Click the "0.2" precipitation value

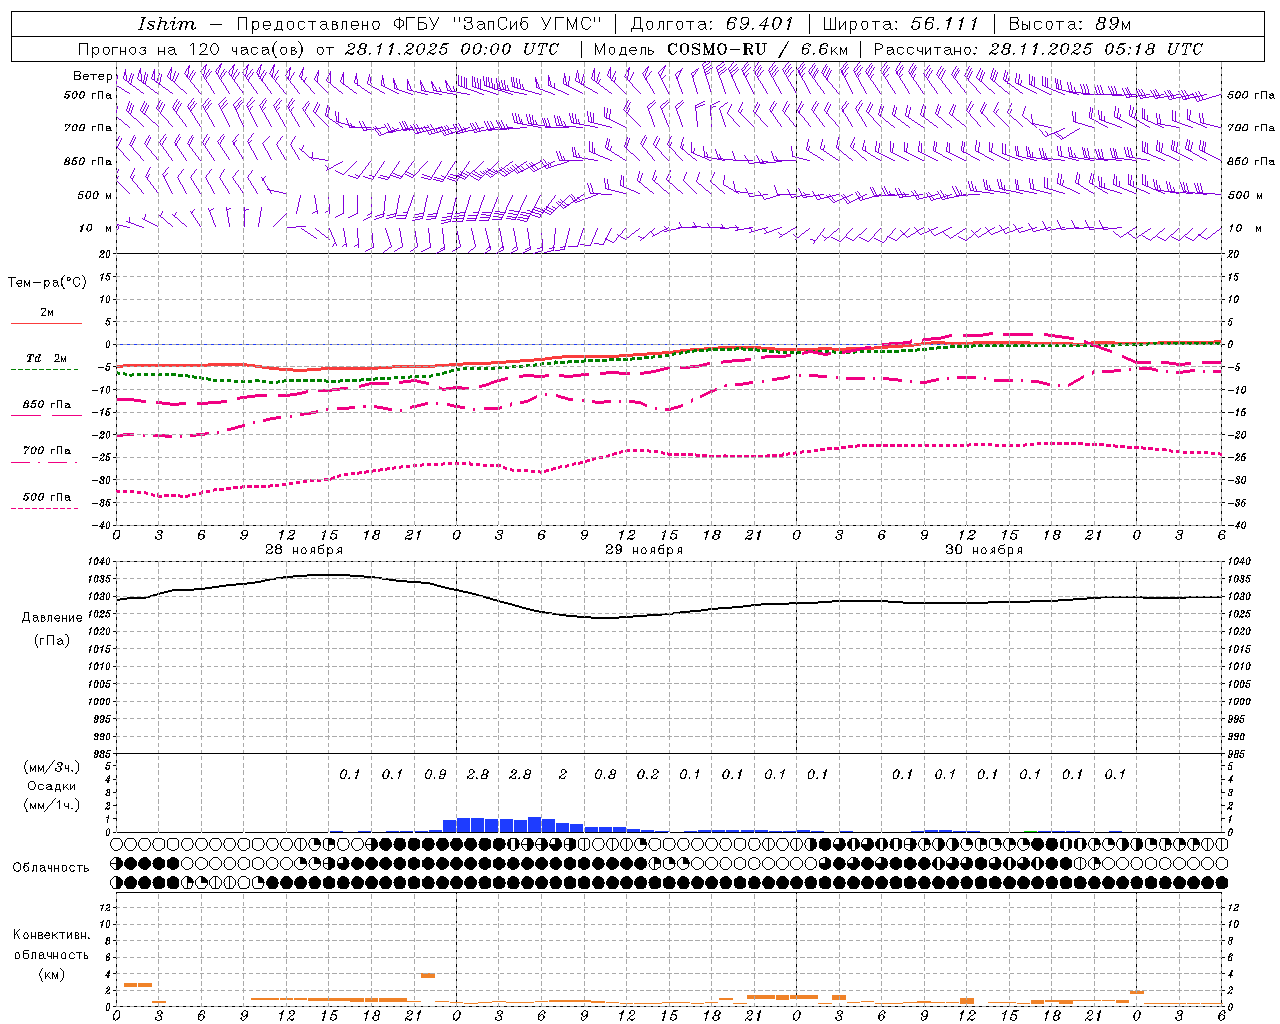(648, 774)
